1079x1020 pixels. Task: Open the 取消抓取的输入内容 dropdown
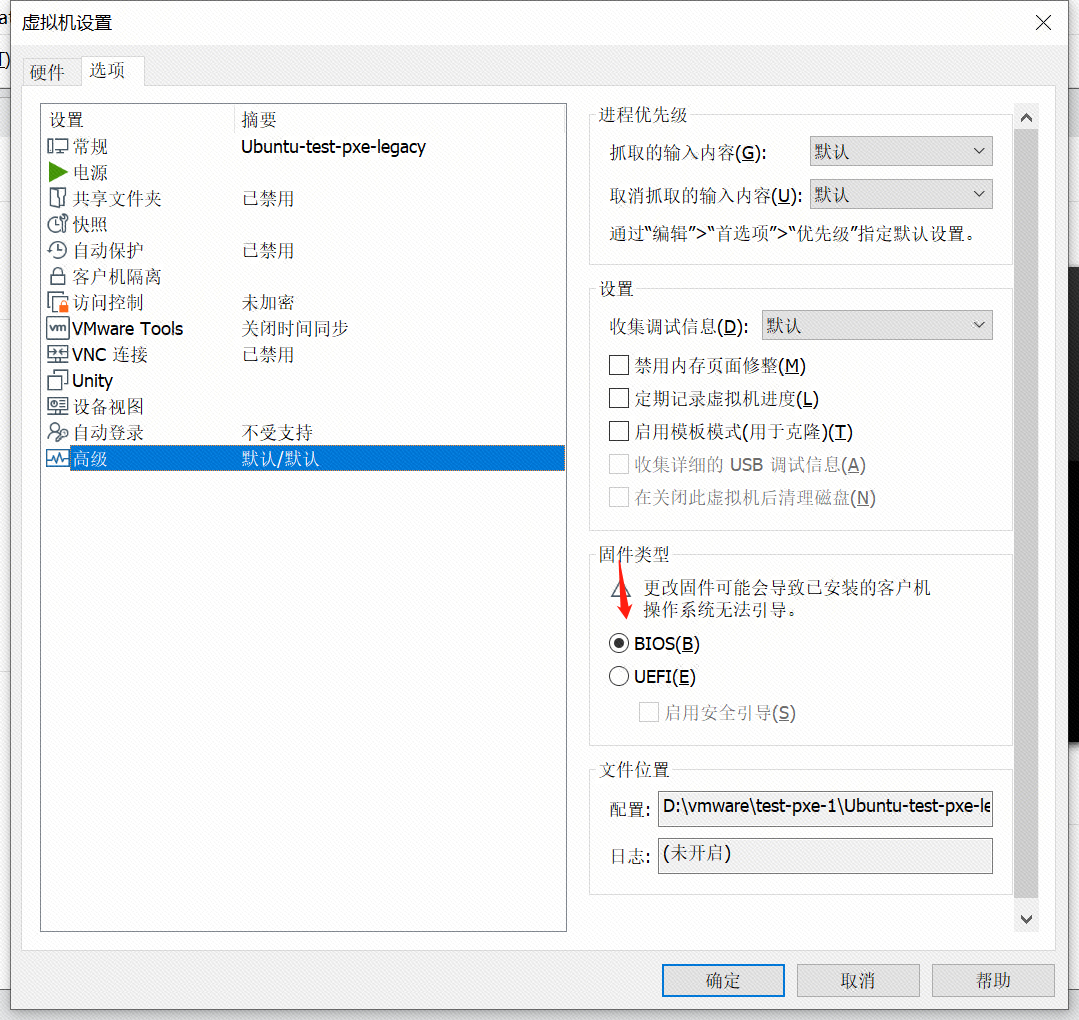(x=898, y=194)
